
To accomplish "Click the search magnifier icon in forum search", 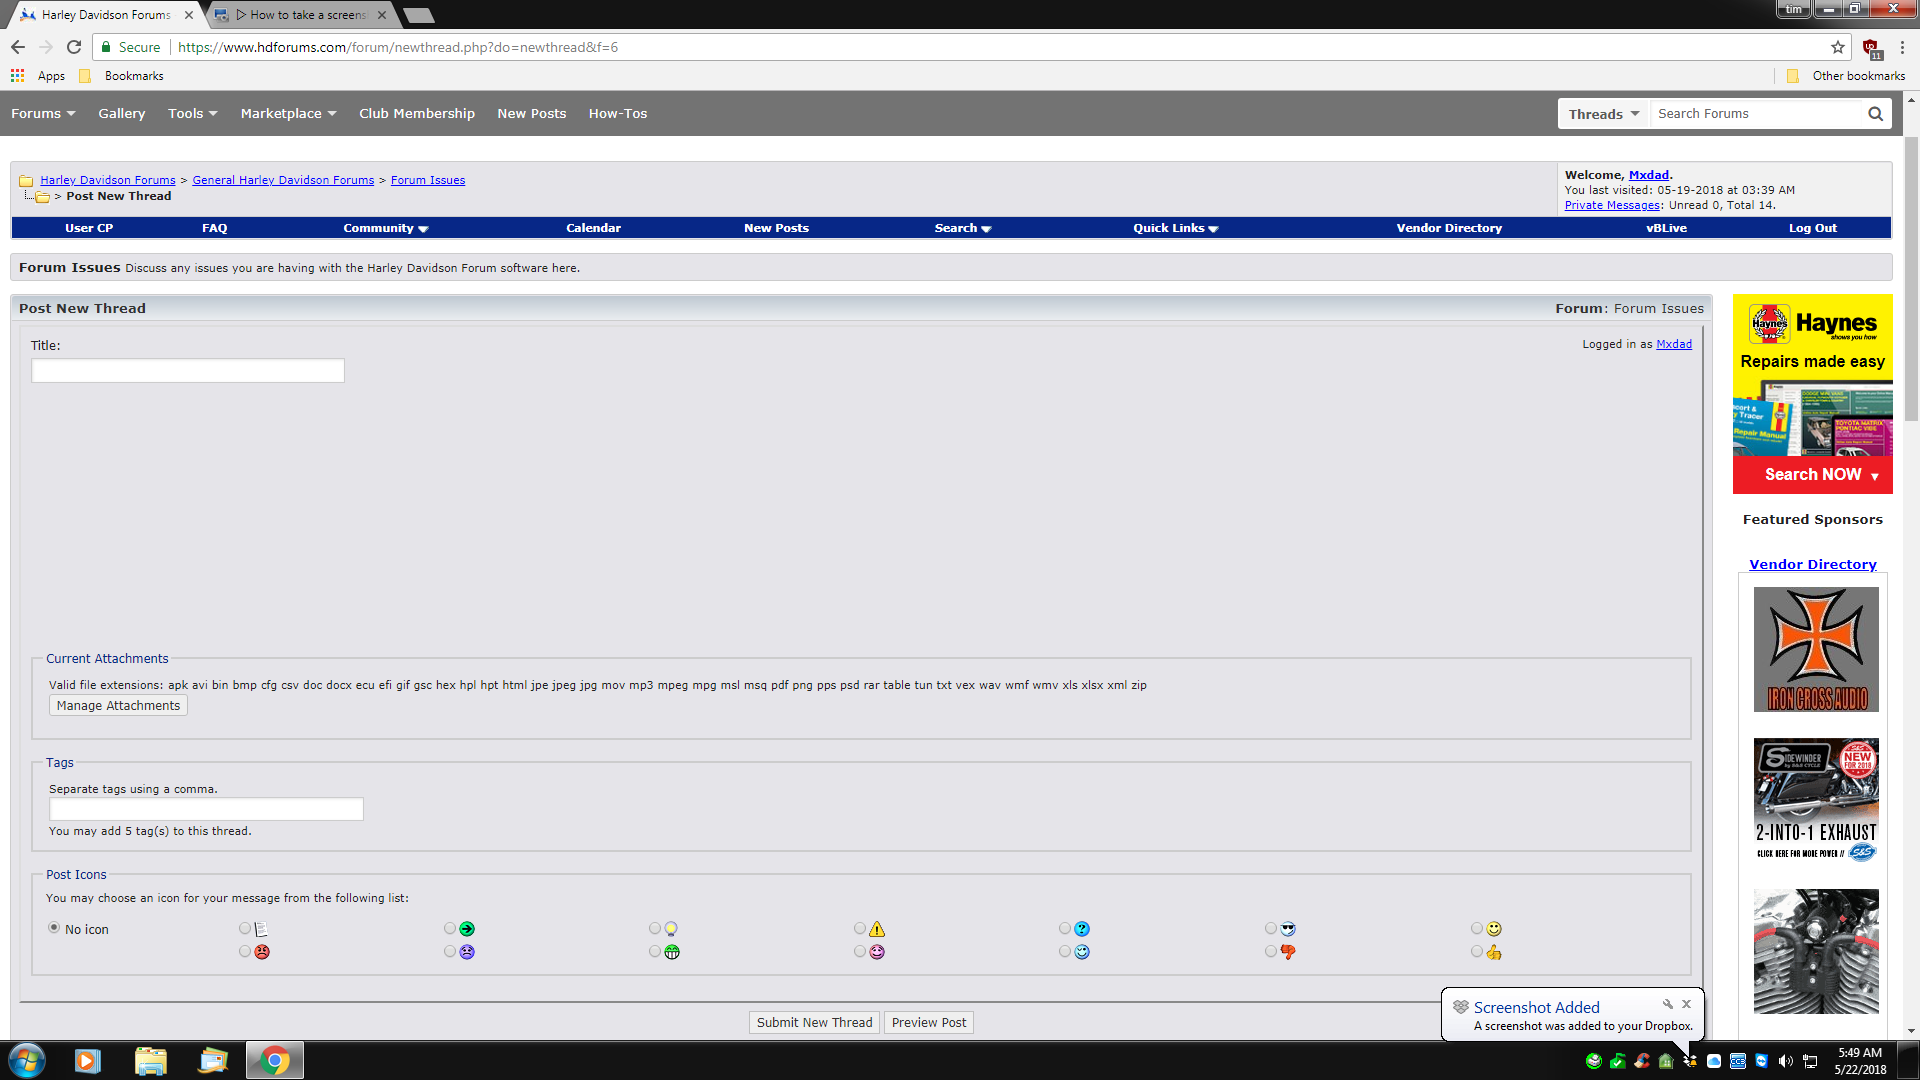I will (1875, 114).
